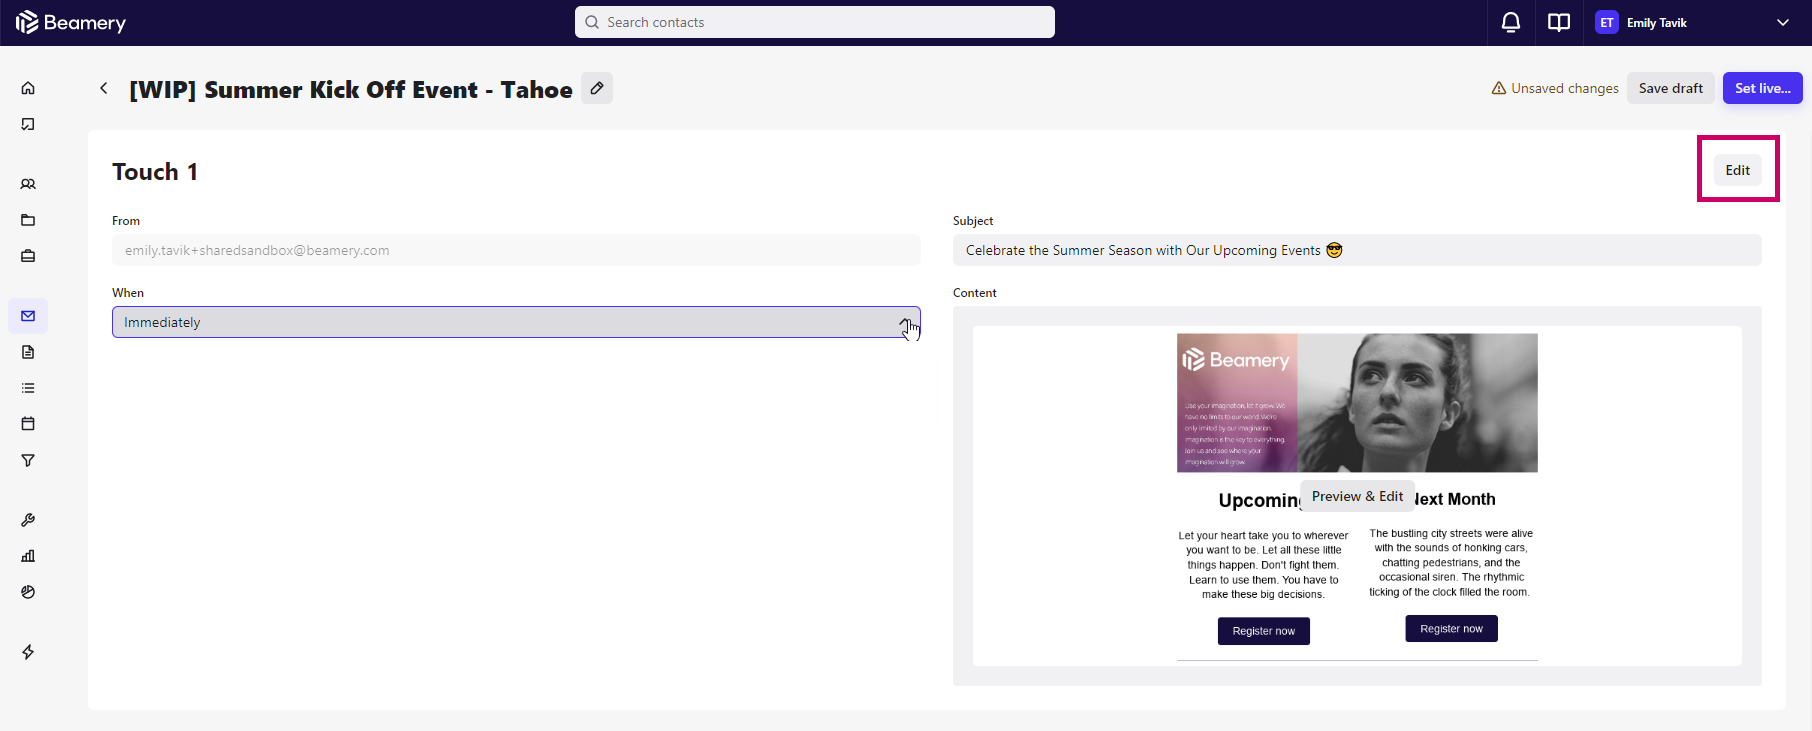Image resolution: width=1812 pixels, height=731 pixels.
Task: Click the Search contacts field
Action: click(814, 22)
